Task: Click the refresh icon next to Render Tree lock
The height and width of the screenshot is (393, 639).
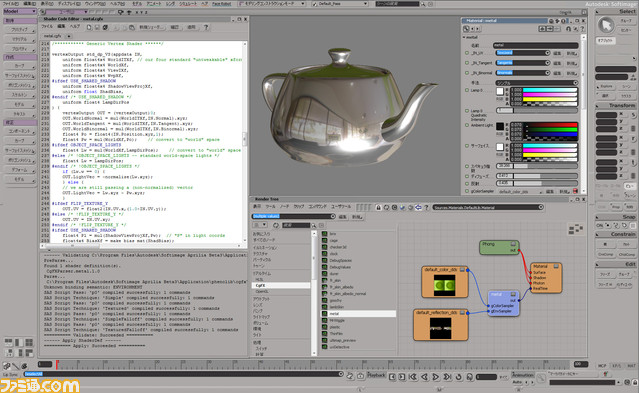Action: [386, 208]
